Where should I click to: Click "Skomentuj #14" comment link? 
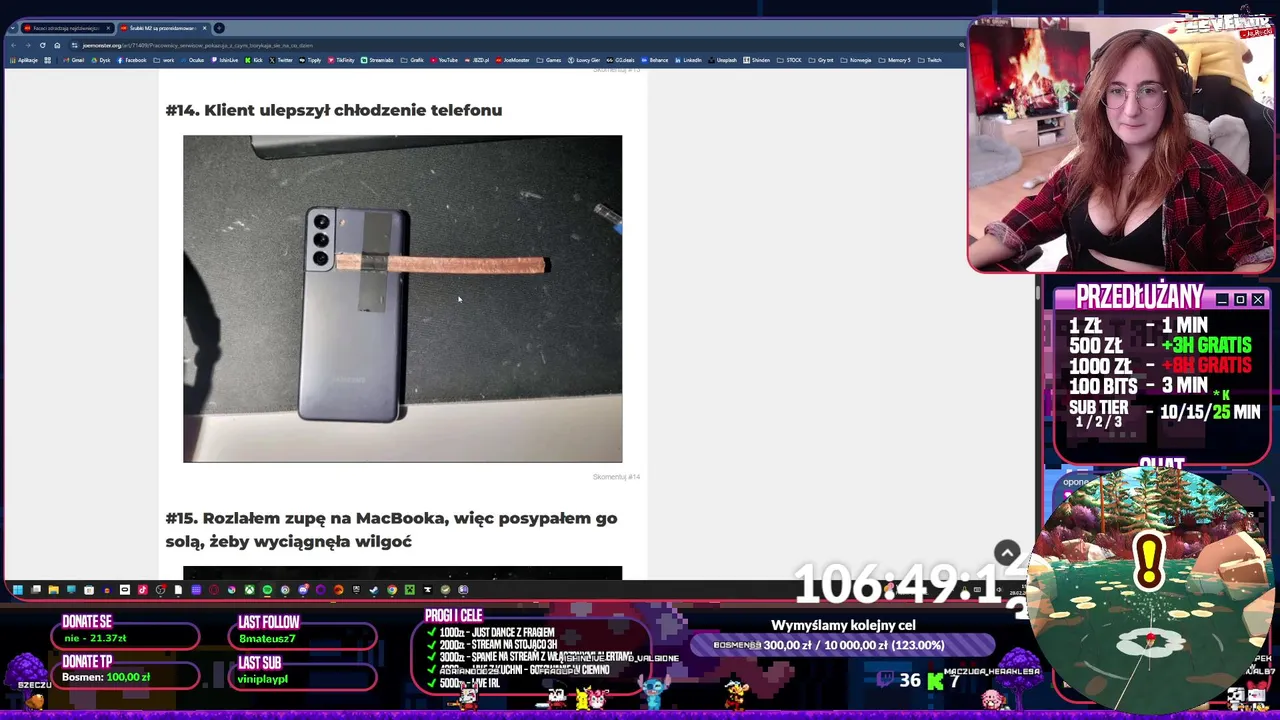point(616,477)
